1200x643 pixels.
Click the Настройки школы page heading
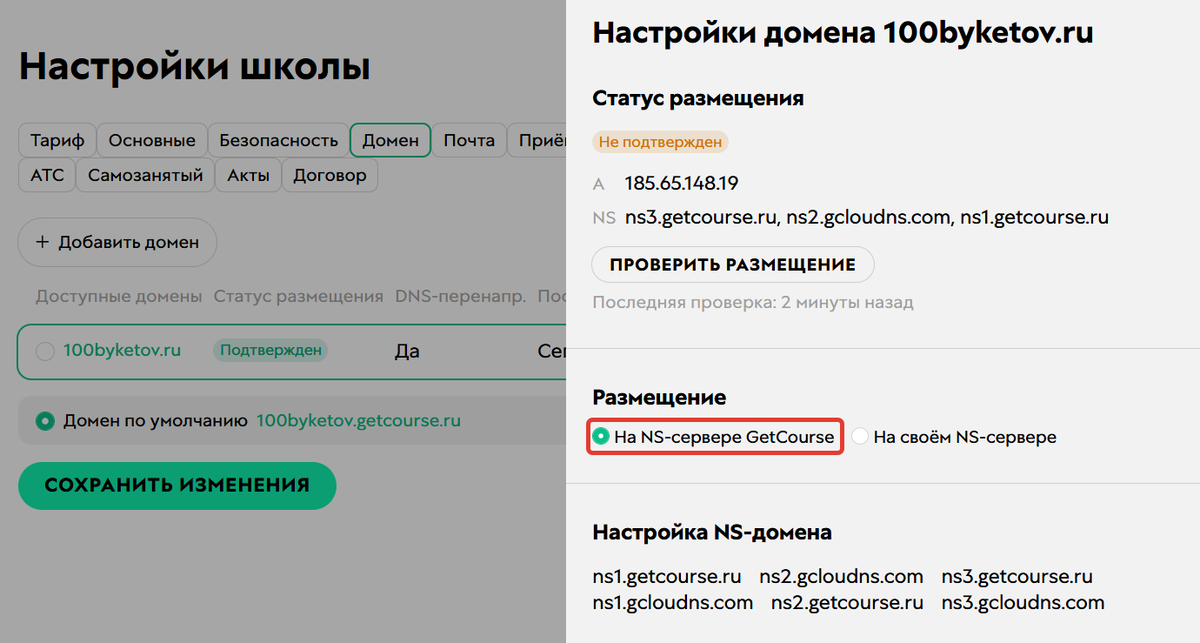[x=195, y=67]
